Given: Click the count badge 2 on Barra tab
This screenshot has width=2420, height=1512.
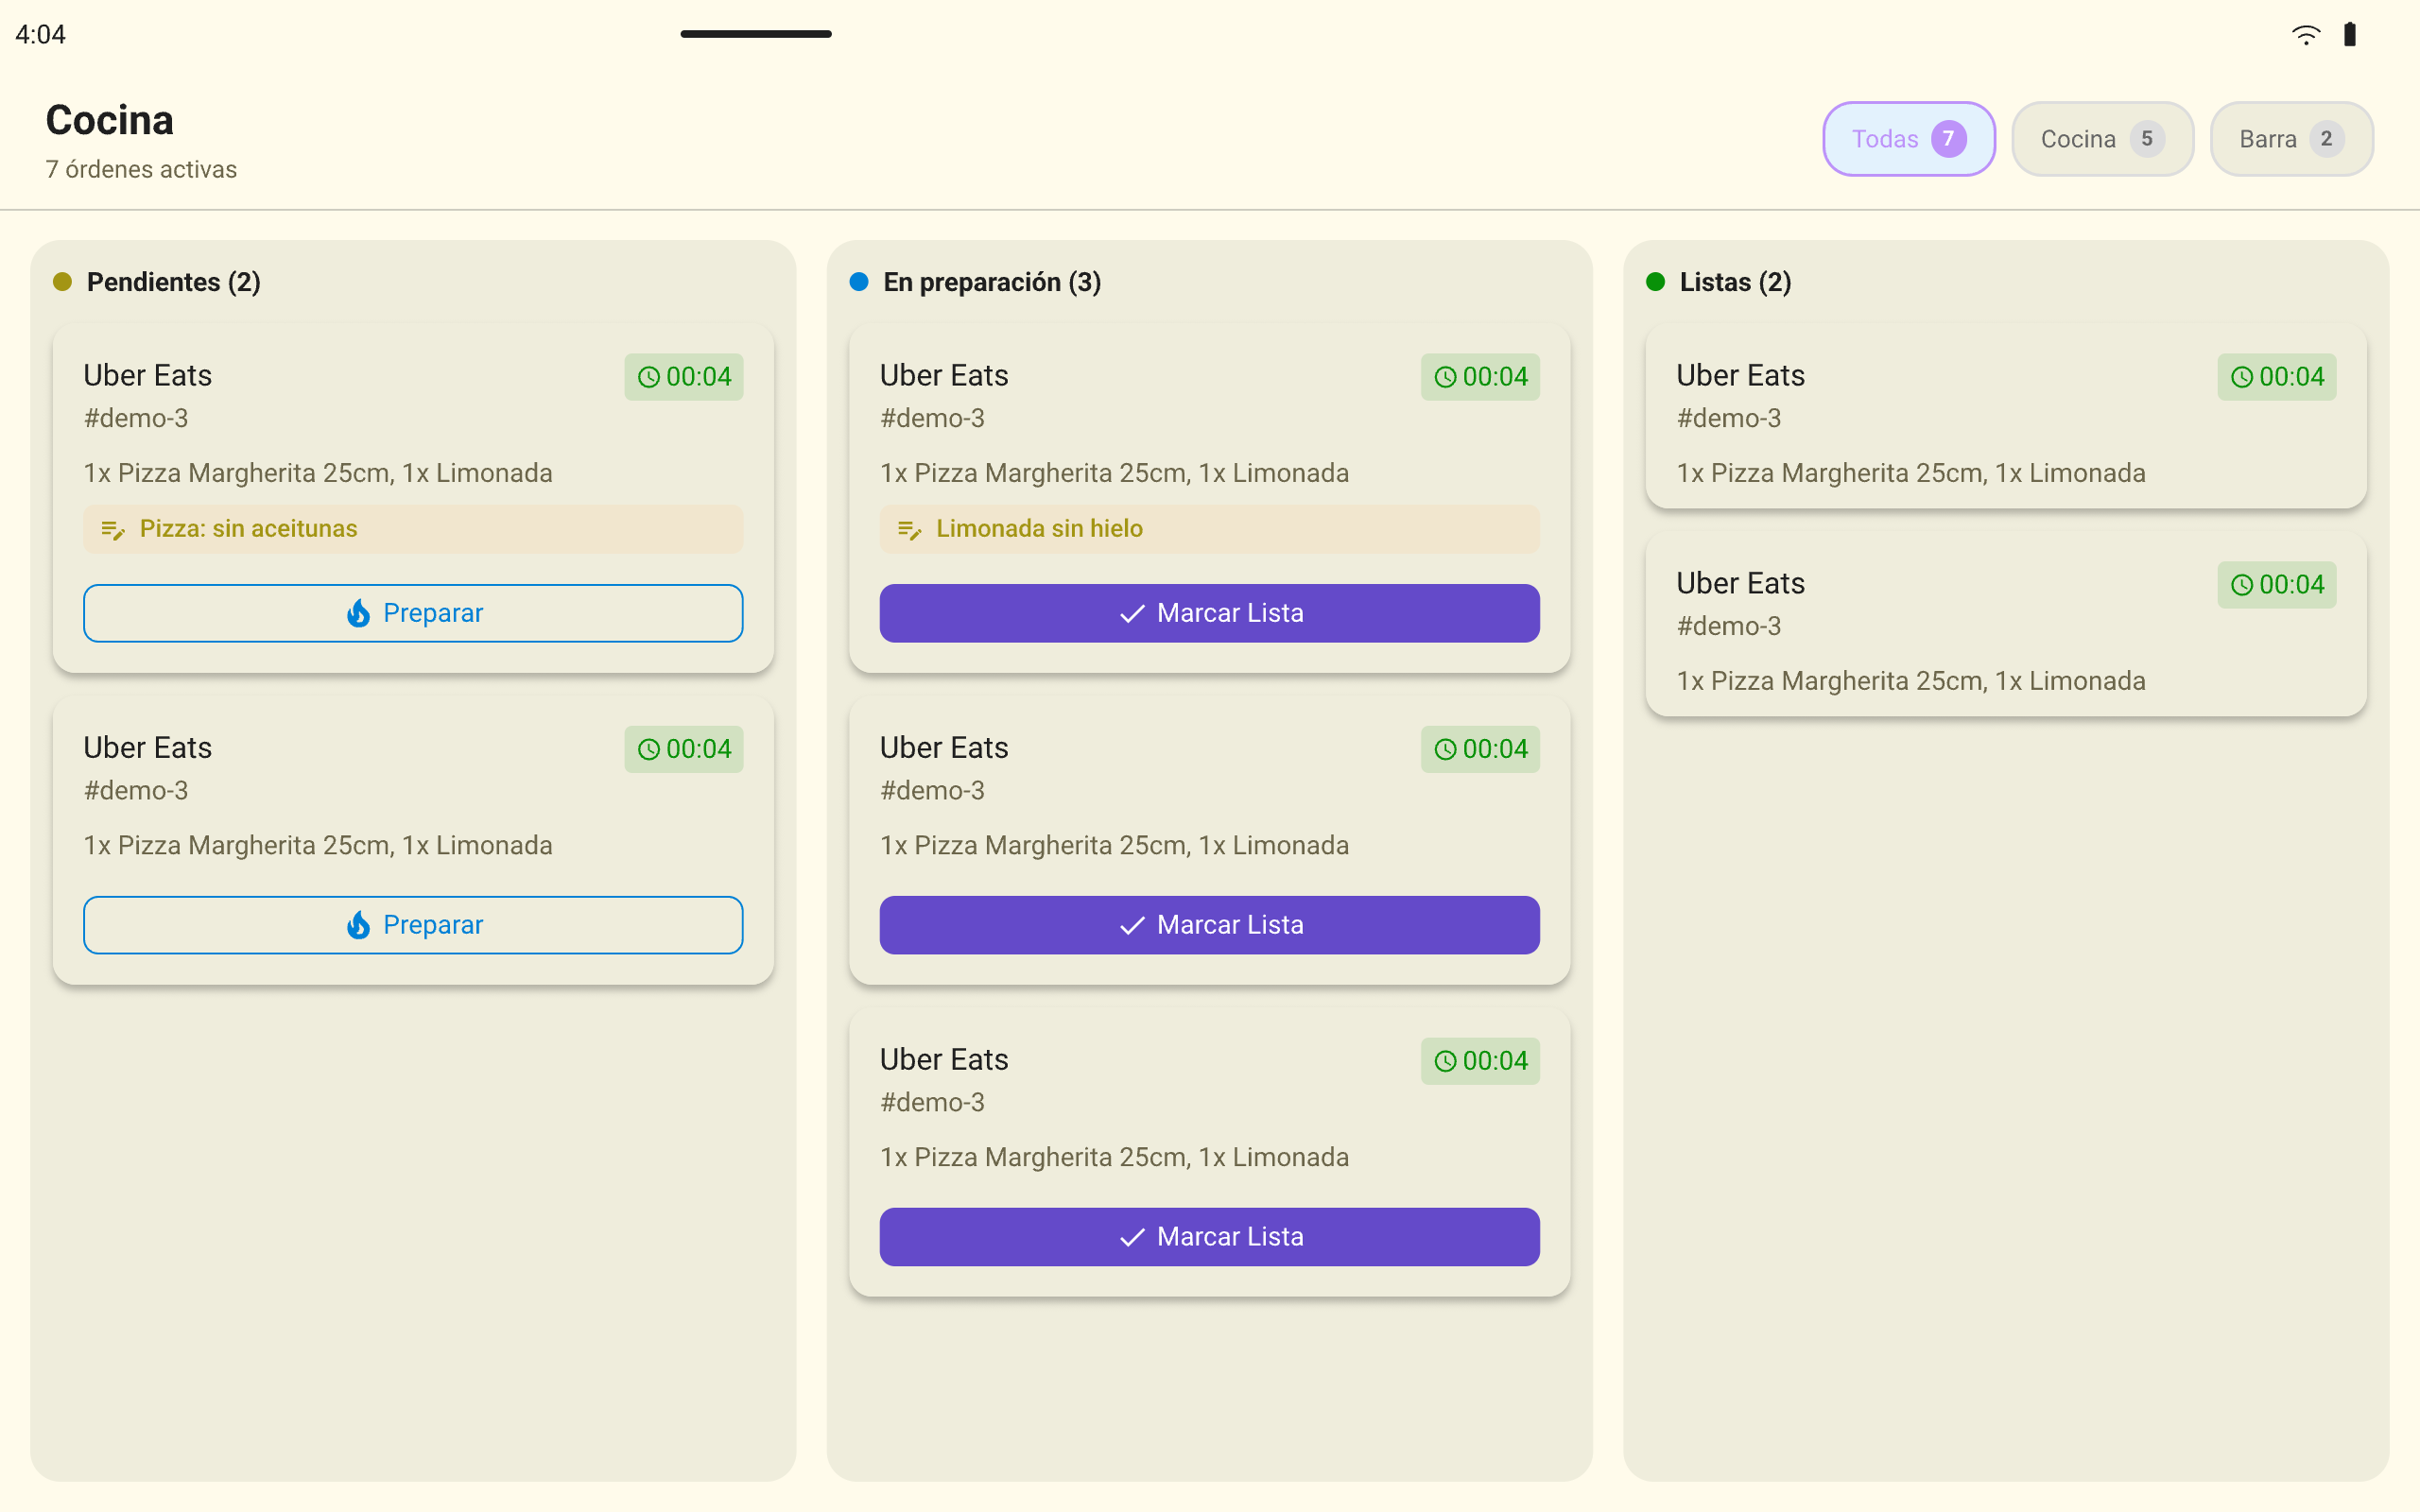Looking at the screenshot, I should pyautogui.click(x=2326, y=139).
